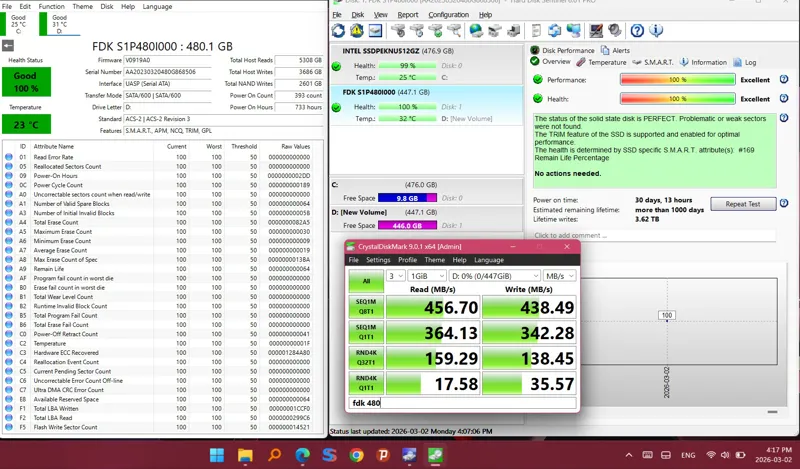Open the test size dropdown showing 1GiB
800x469 pixels.
pos(427,276)
